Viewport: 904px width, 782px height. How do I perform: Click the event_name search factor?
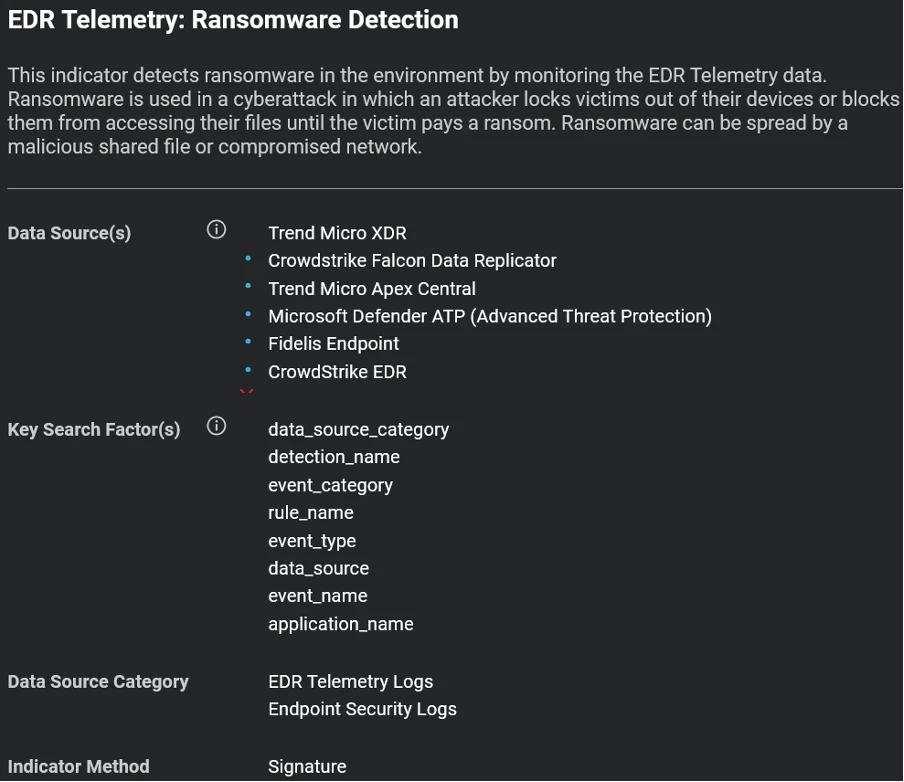[318, 596]
